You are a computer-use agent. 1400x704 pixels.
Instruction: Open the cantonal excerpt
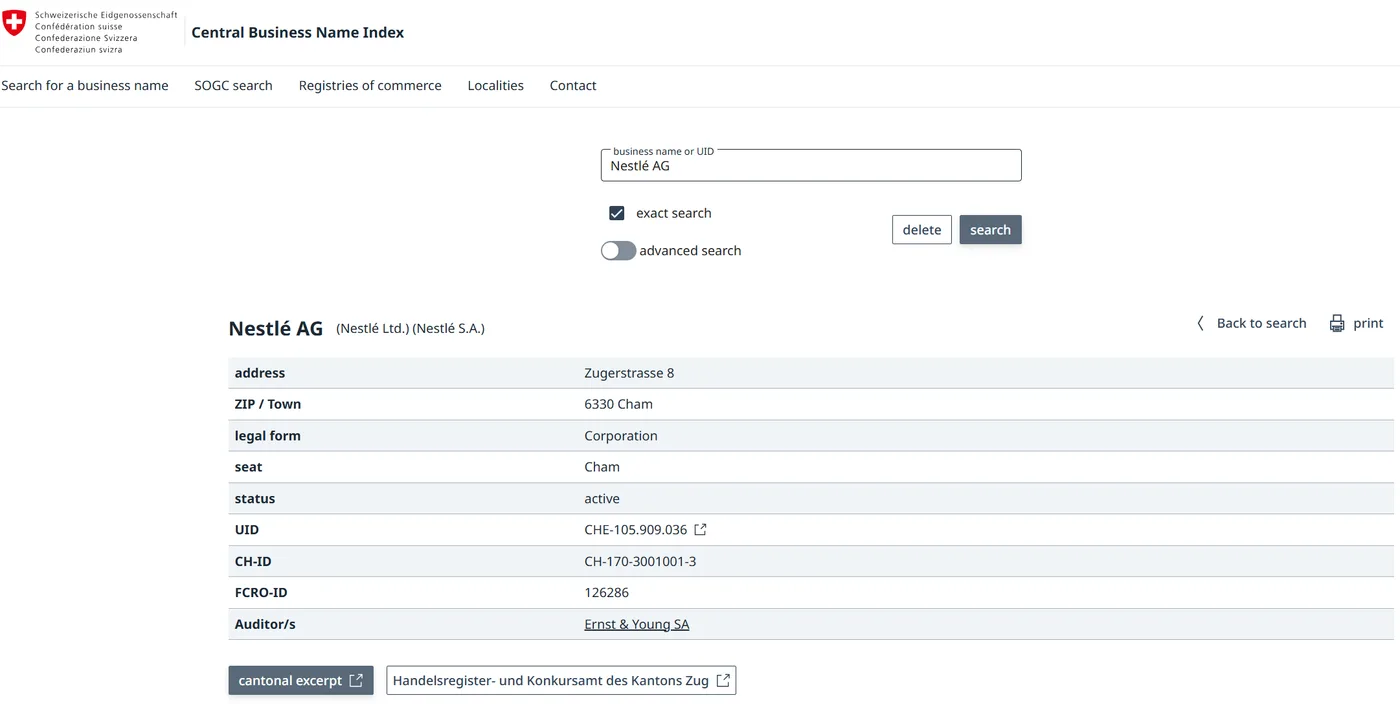(301, 680)
